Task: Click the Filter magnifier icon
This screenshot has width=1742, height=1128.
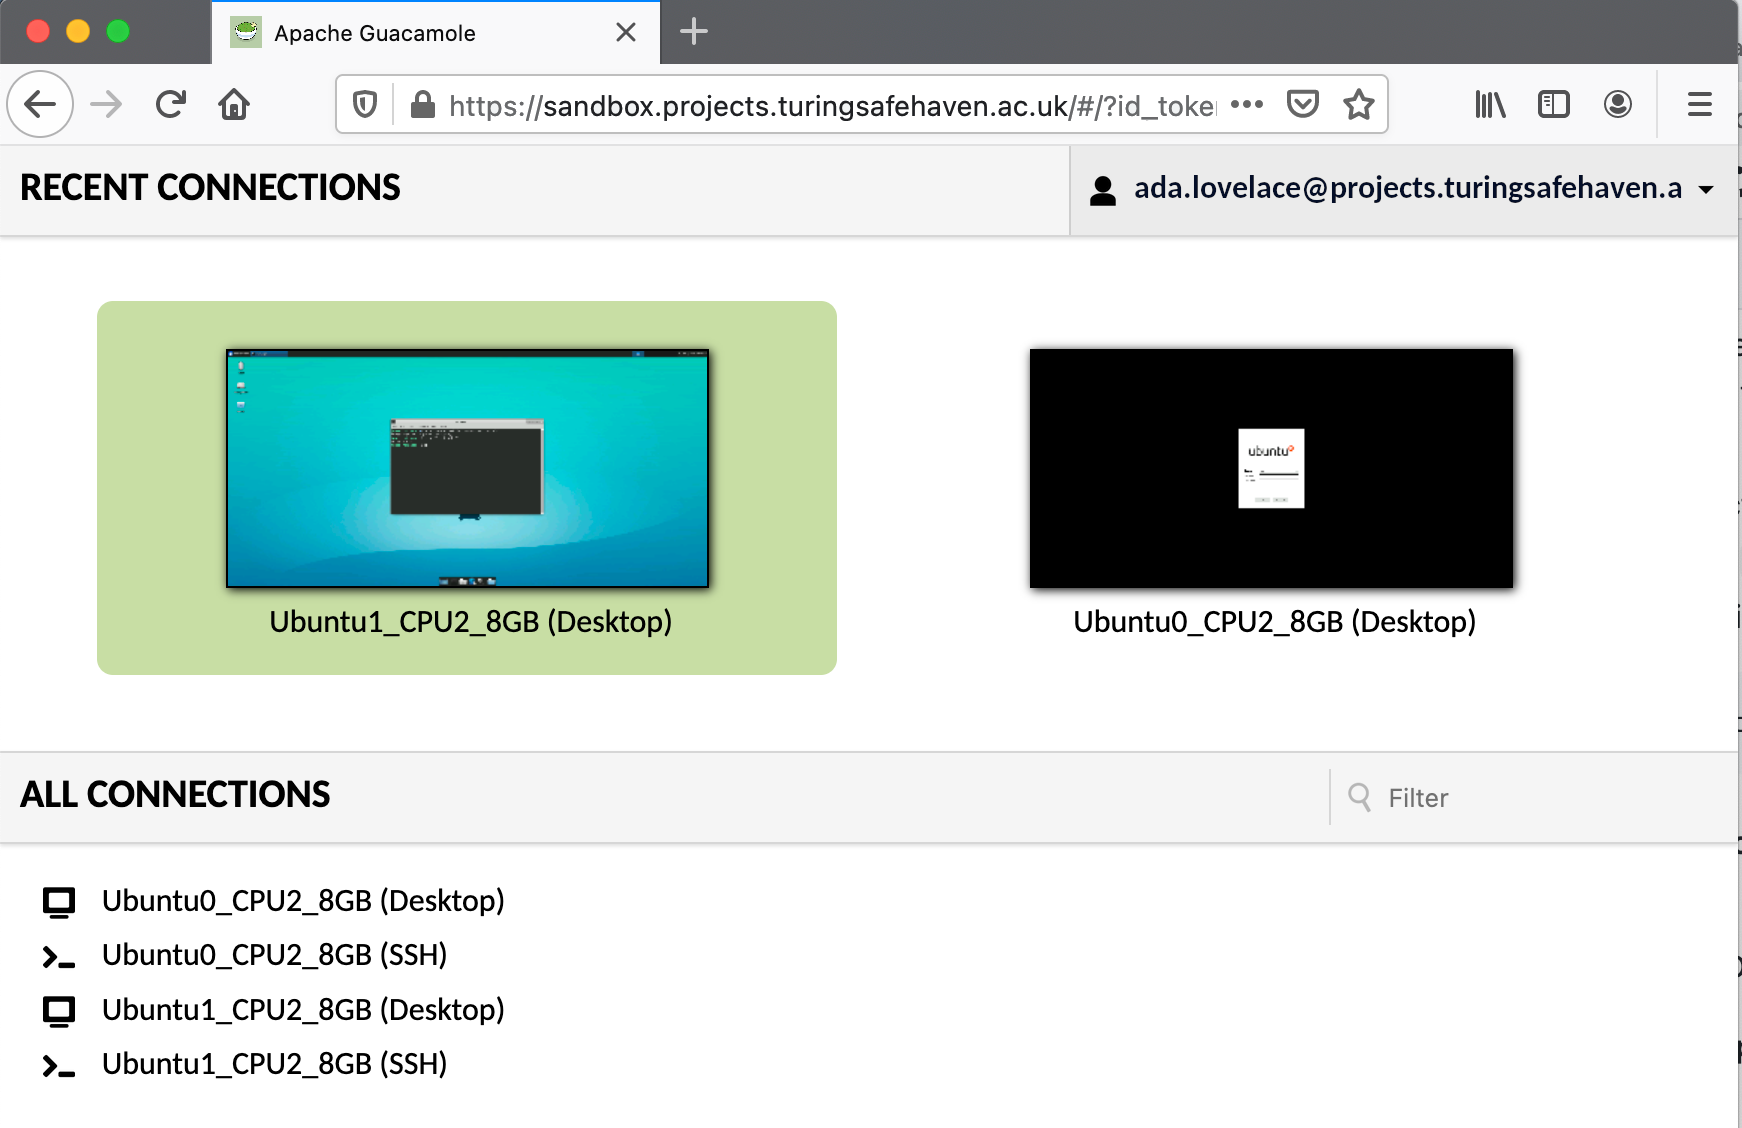Action: [x=1359, y=797]
